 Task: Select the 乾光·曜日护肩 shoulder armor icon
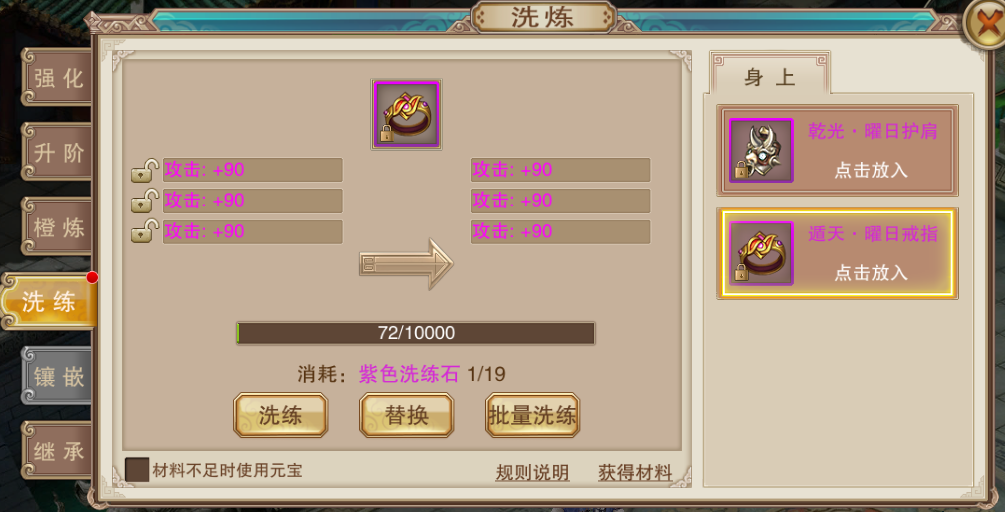click(761, 151)
